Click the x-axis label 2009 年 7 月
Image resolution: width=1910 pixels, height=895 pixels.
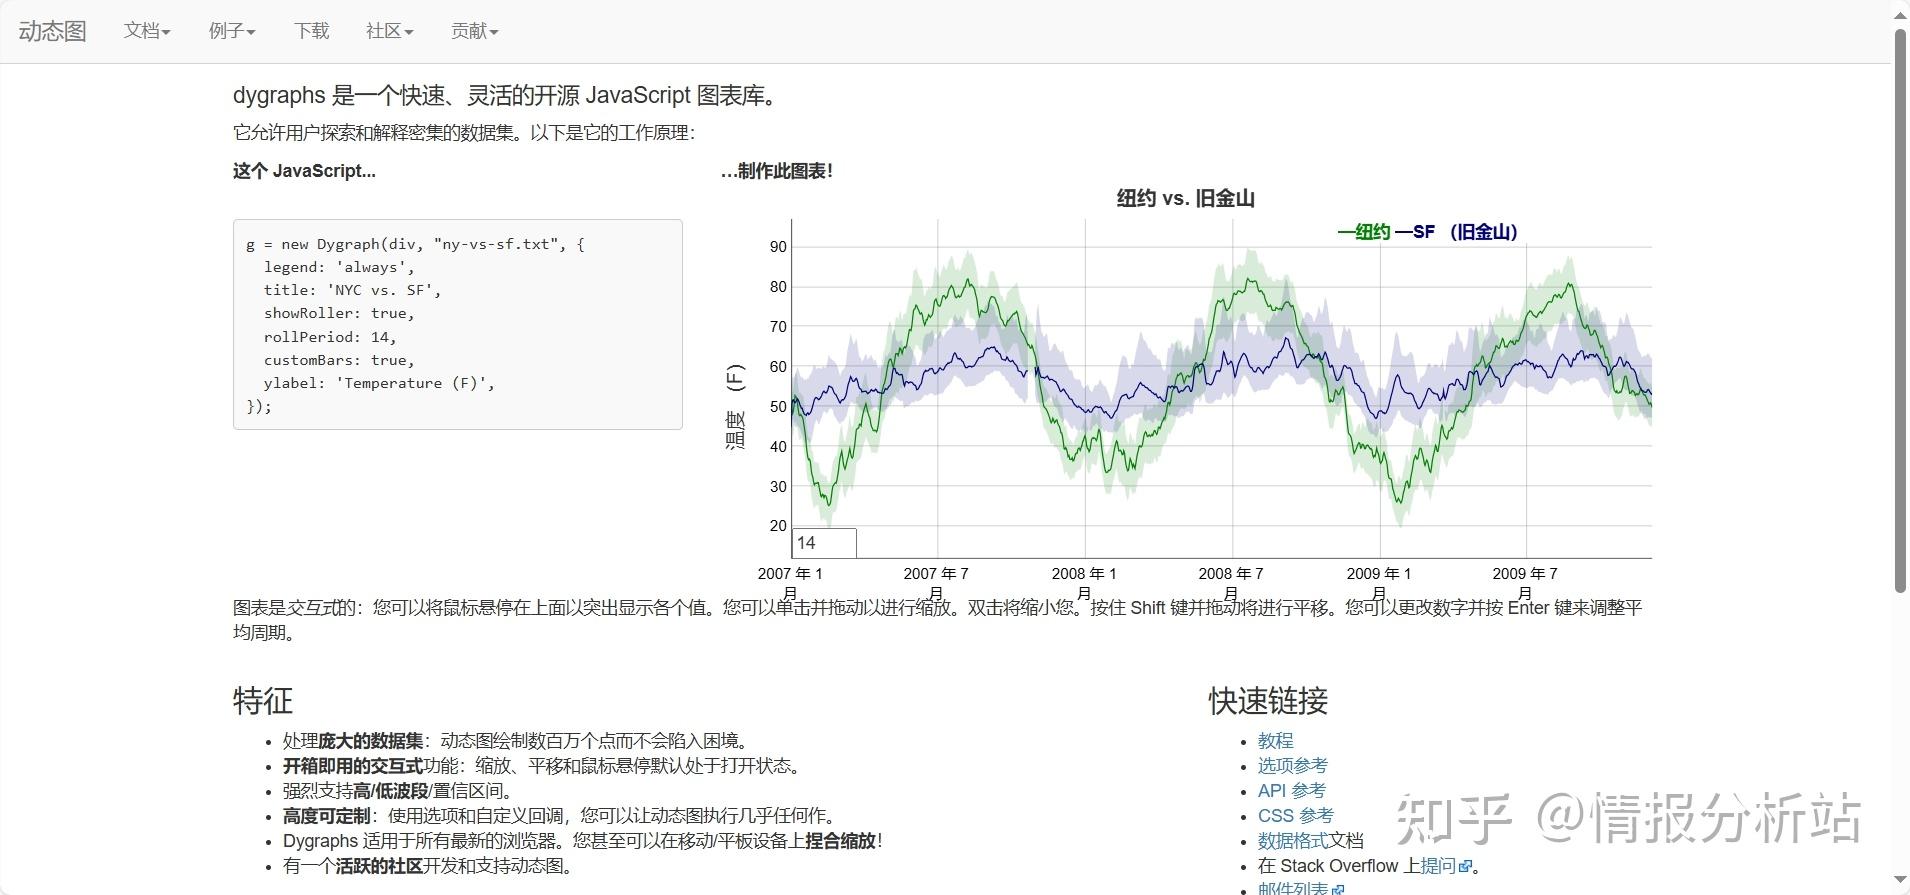coord(1525,583)
